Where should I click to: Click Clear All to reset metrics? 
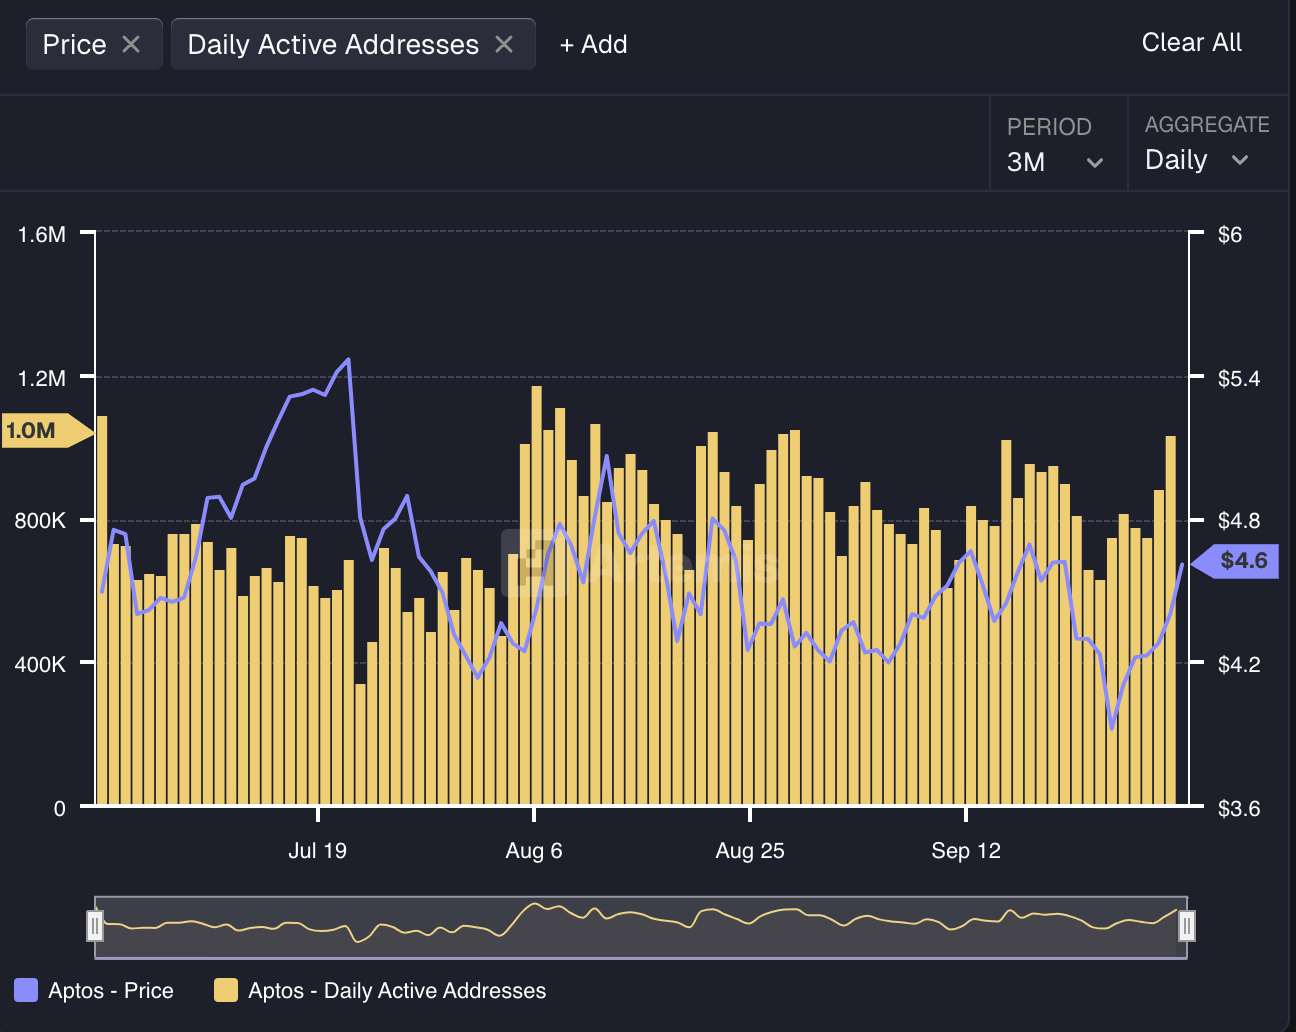[x=1191, y=42]
